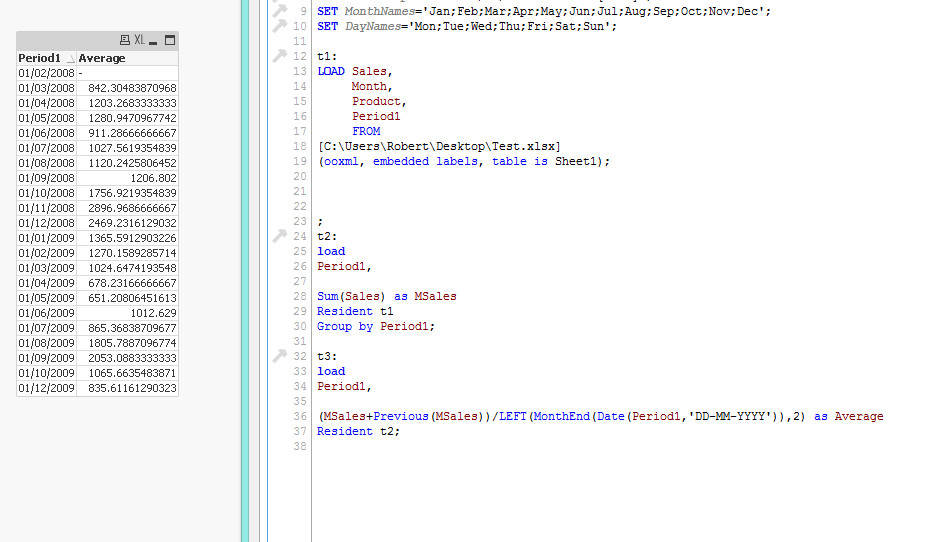The height and width of the screenshot is (542, 937).
Task: Click the Group by Period1 line
Action: pos(376,326)
